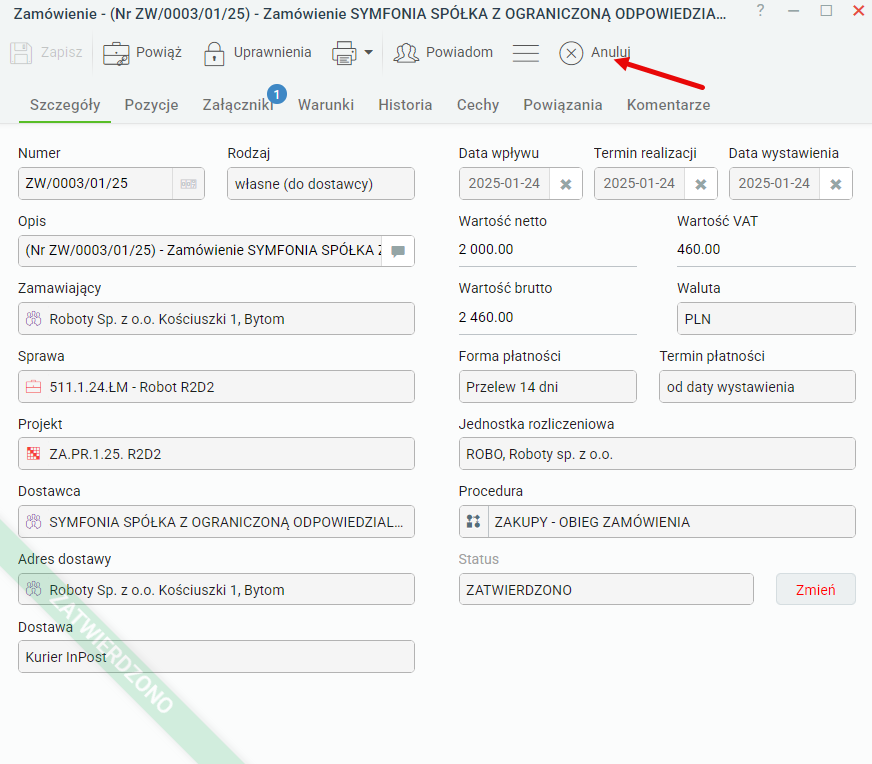Open the Waluta field PLN
Screen dimensions: 872x764
766,319
